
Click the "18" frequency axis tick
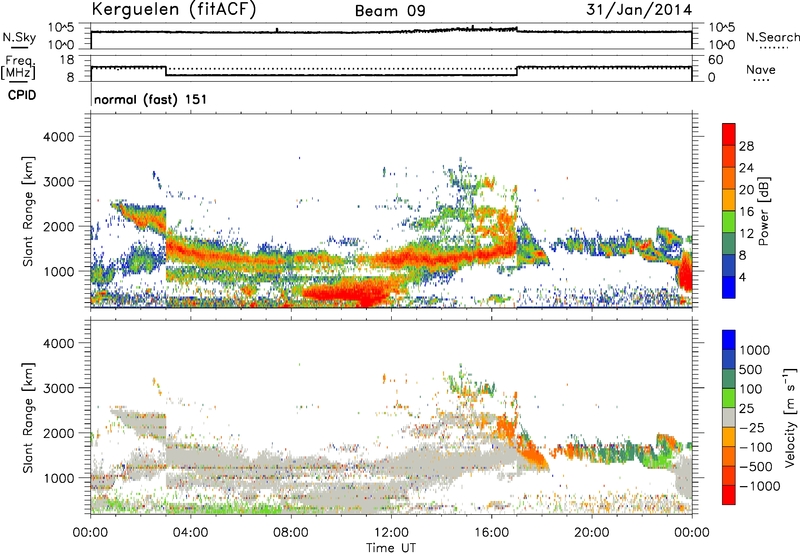point(67,60)
